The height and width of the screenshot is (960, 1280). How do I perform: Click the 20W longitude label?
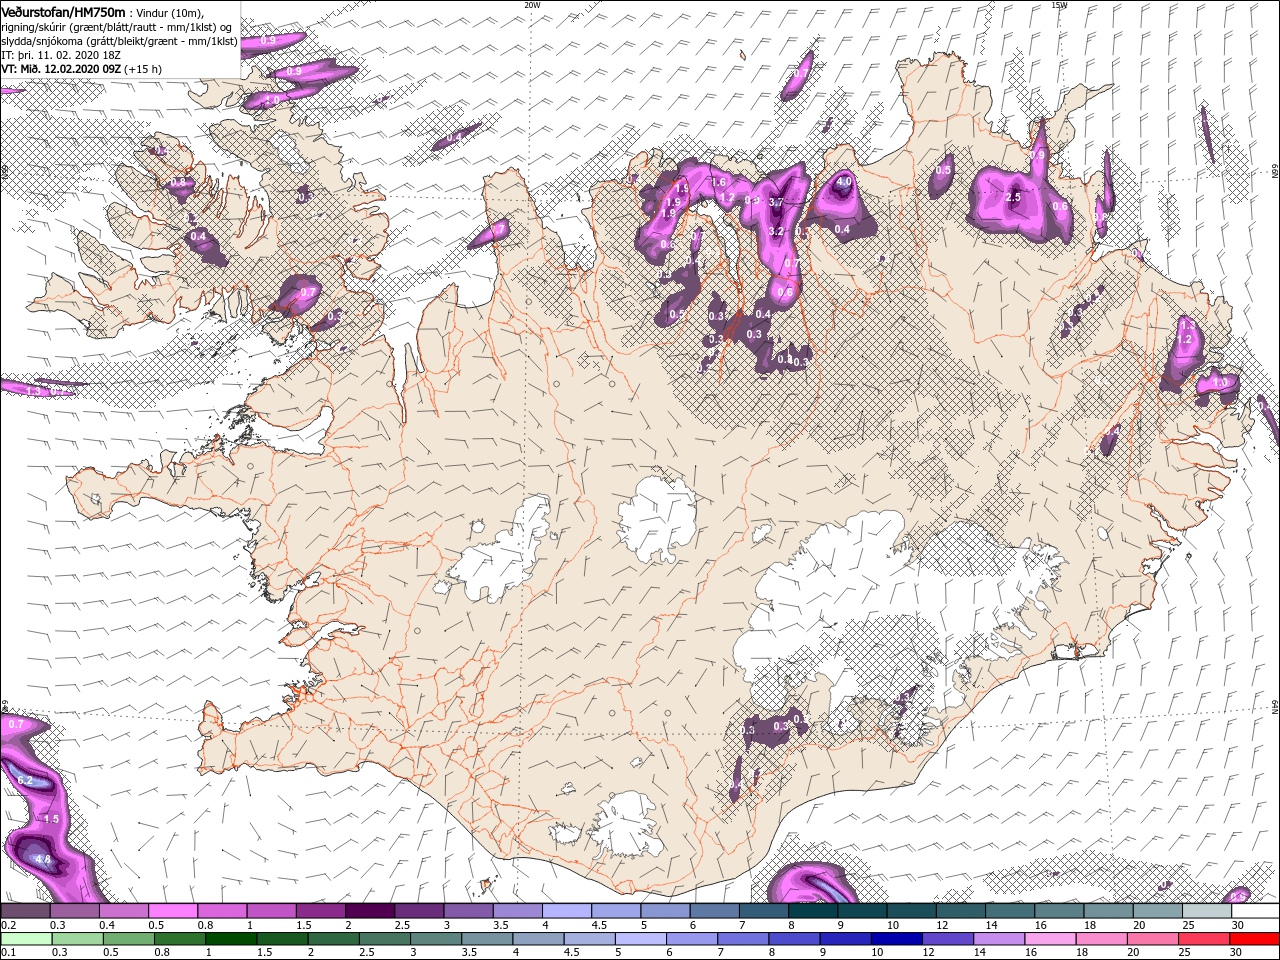(x=532, y=5)
